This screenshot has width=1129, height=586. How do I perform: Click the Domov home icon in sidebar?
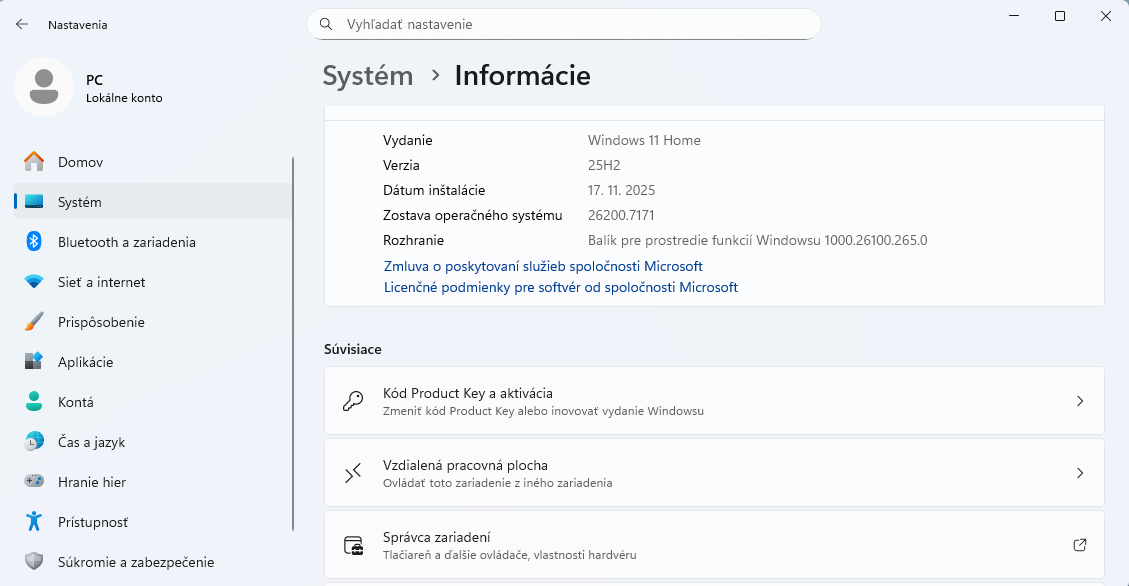click(34, 162)
